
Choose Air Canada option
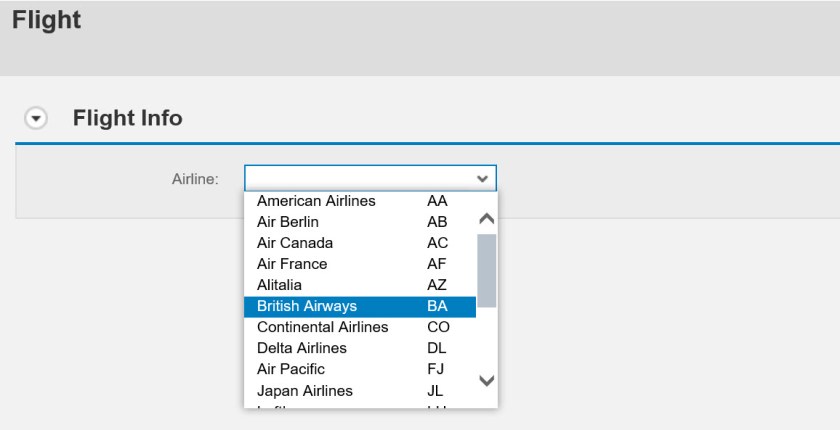(x=295, y=243)
